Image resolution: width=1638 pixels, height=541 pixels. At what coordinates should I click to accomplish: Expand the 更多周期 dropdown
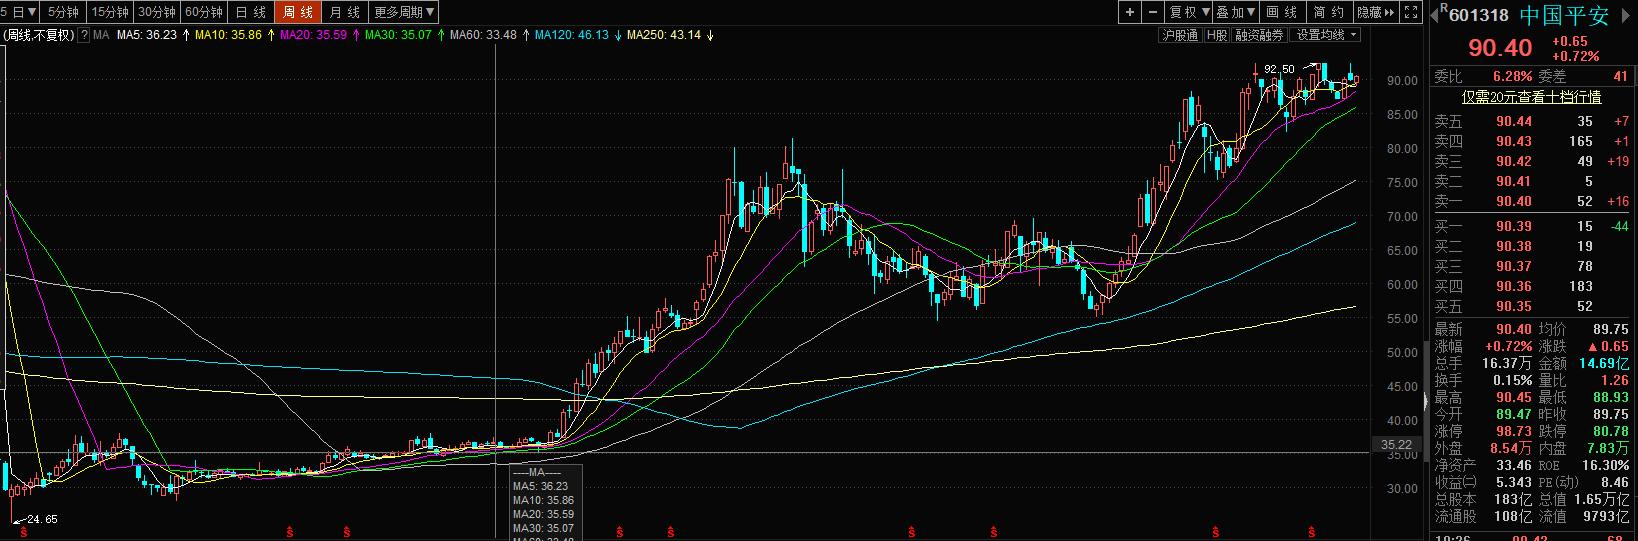[404, 12]
